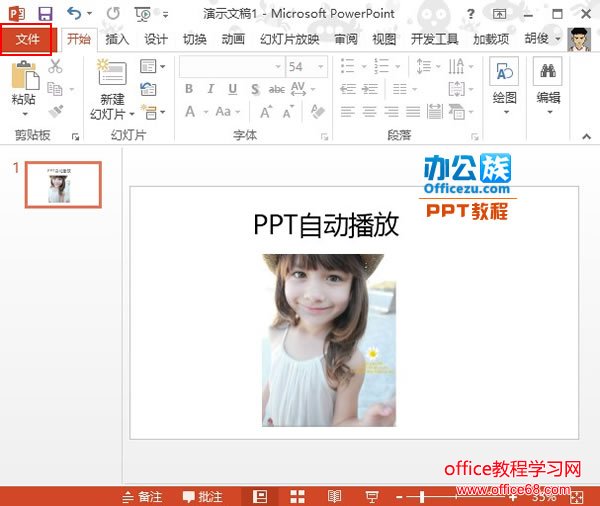Click the text direction icon
This screenshot has width=600, height=506.
pos(457,66)
